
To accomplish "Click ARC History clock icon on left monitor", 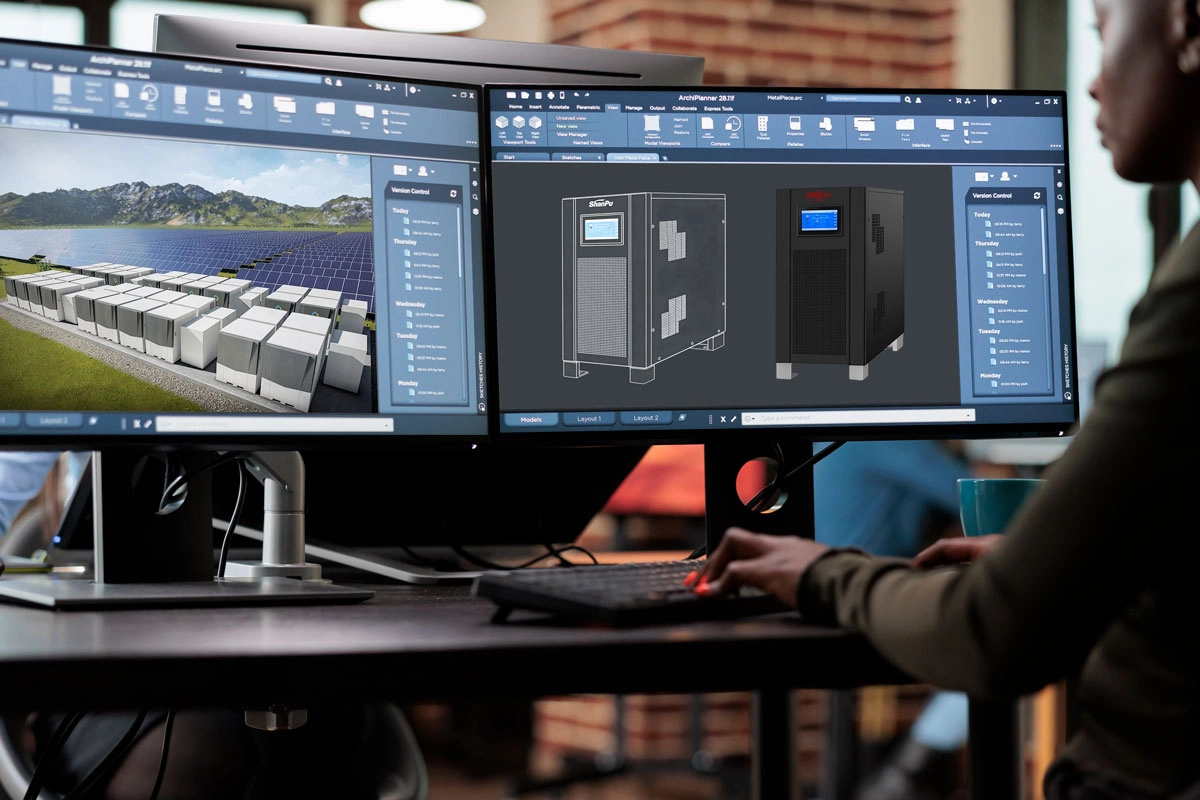I will (149, 93).
